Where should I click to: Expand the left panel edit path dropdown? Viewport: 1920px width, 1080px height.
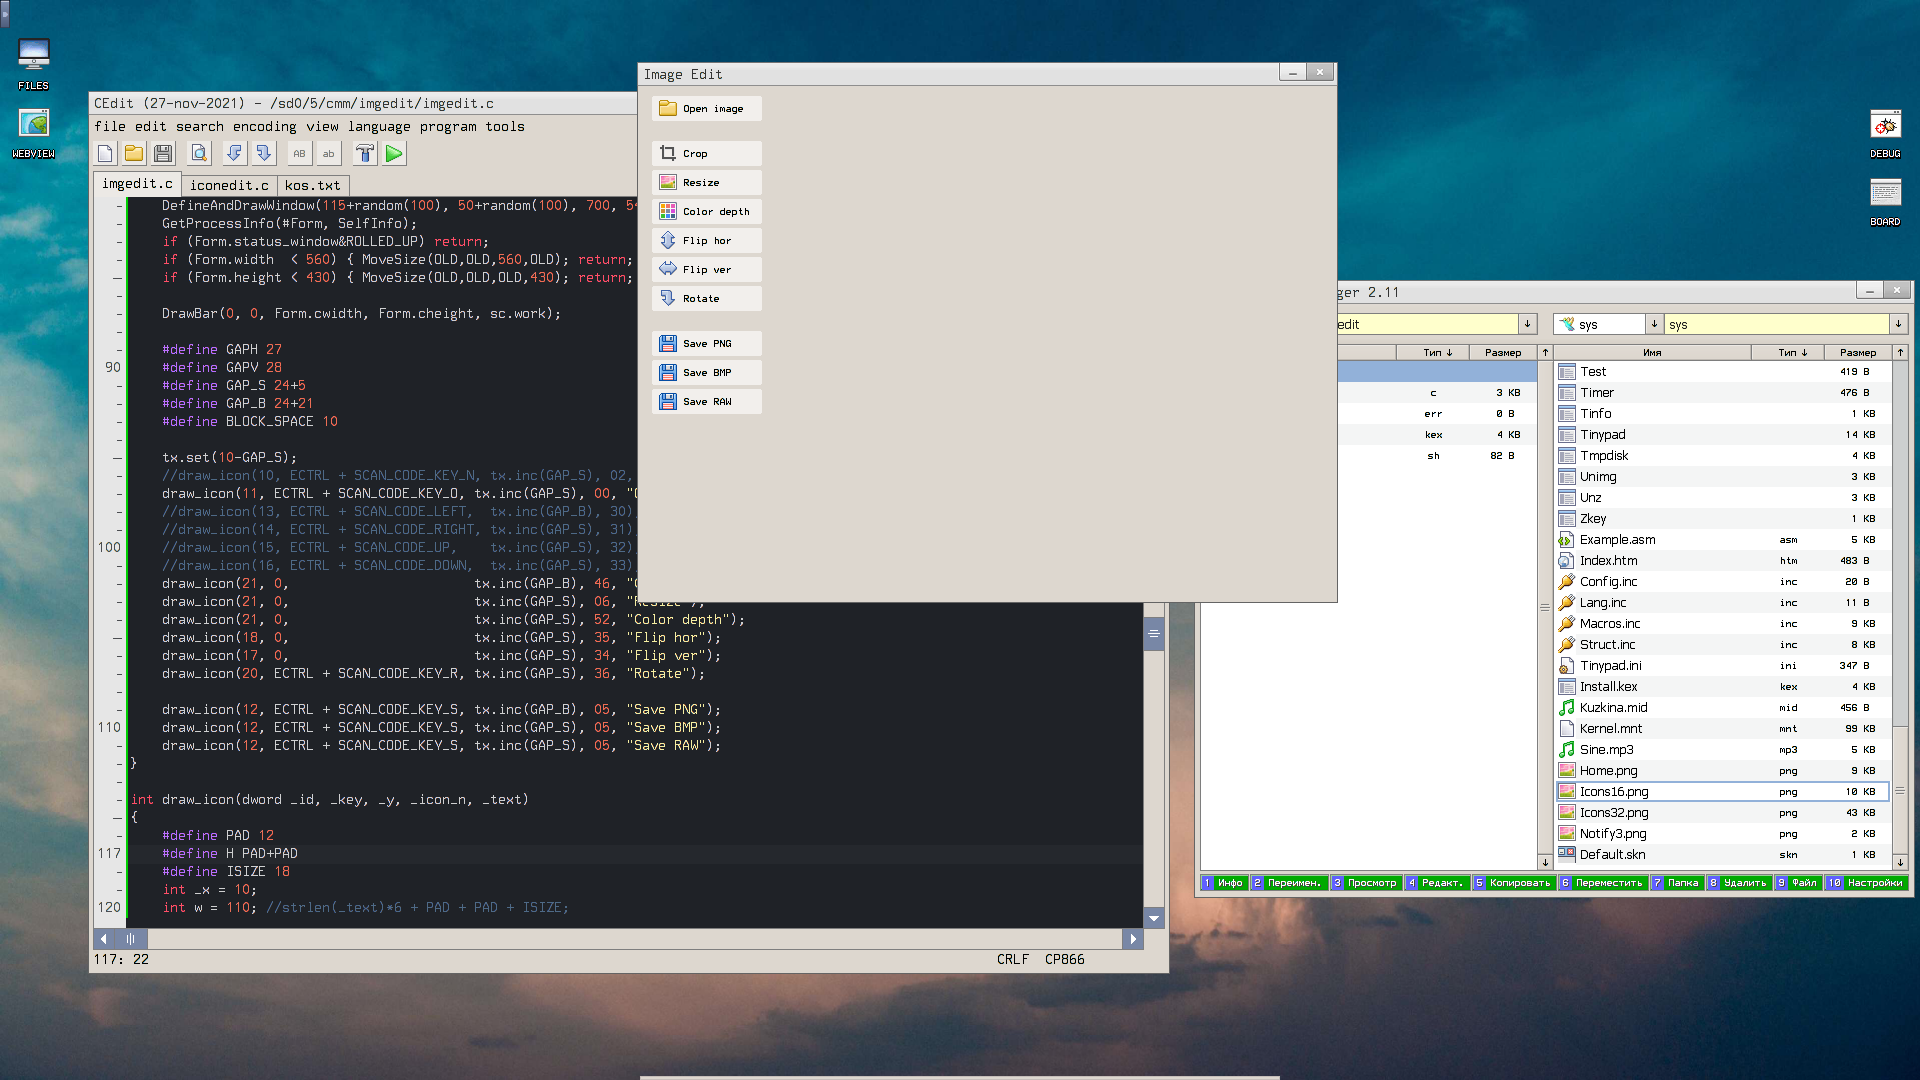(1527, 324)
